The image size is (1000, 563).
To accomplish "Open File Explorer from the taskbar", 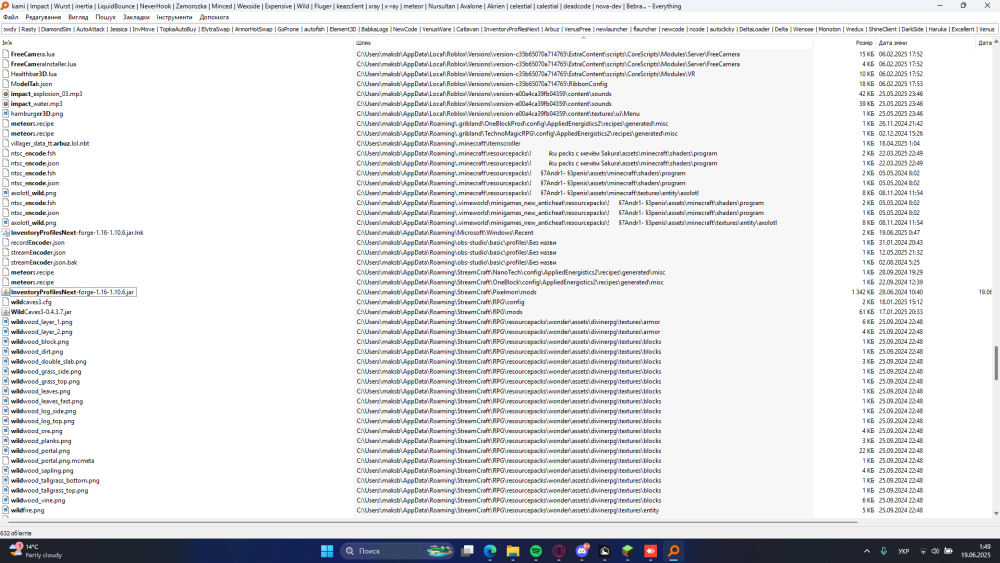I will tap(513, 551).
